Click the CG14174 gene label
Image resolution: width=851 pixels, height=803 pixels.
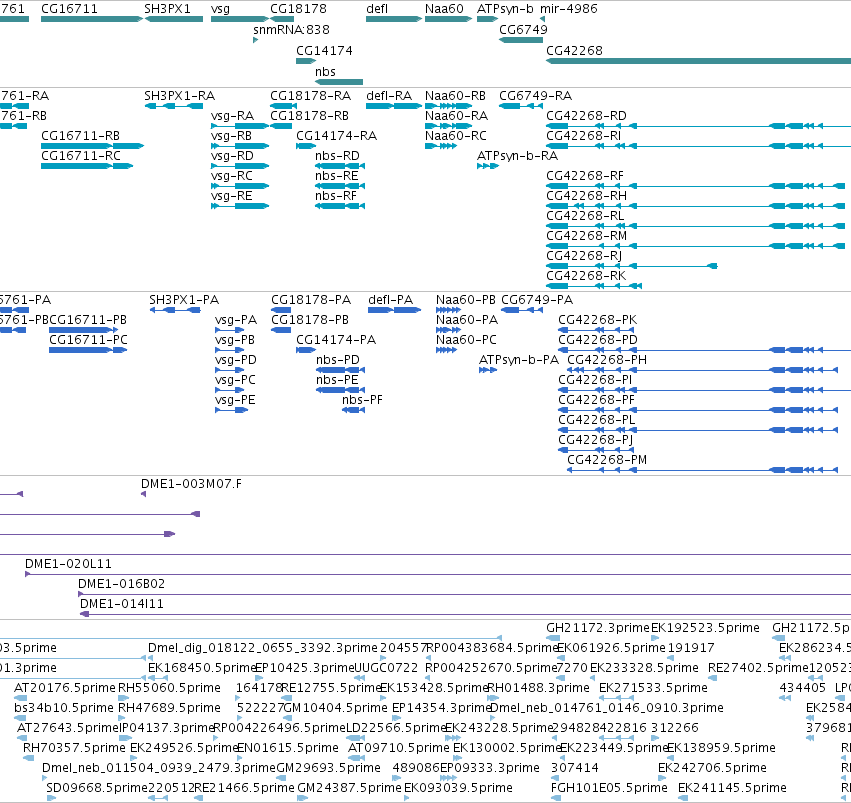click(324, 50)
